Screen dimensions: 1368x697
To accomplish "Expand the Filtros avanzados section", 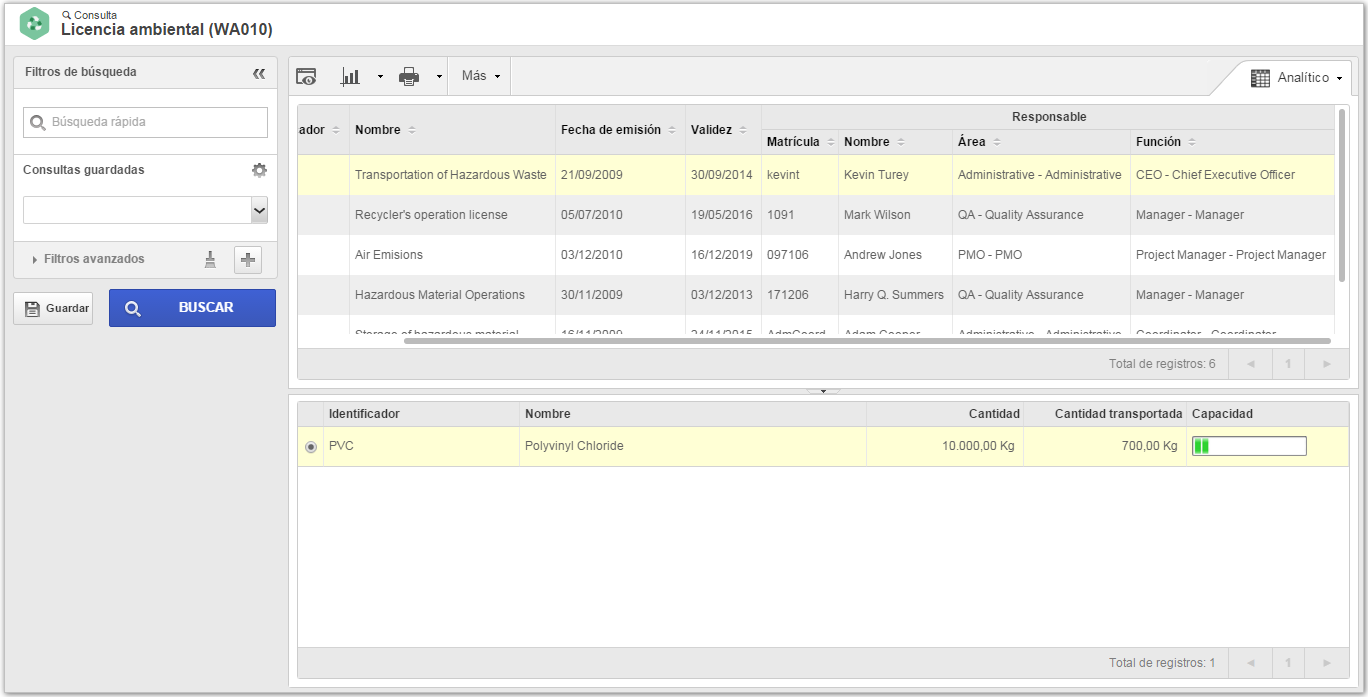I will tap(94, 259).
